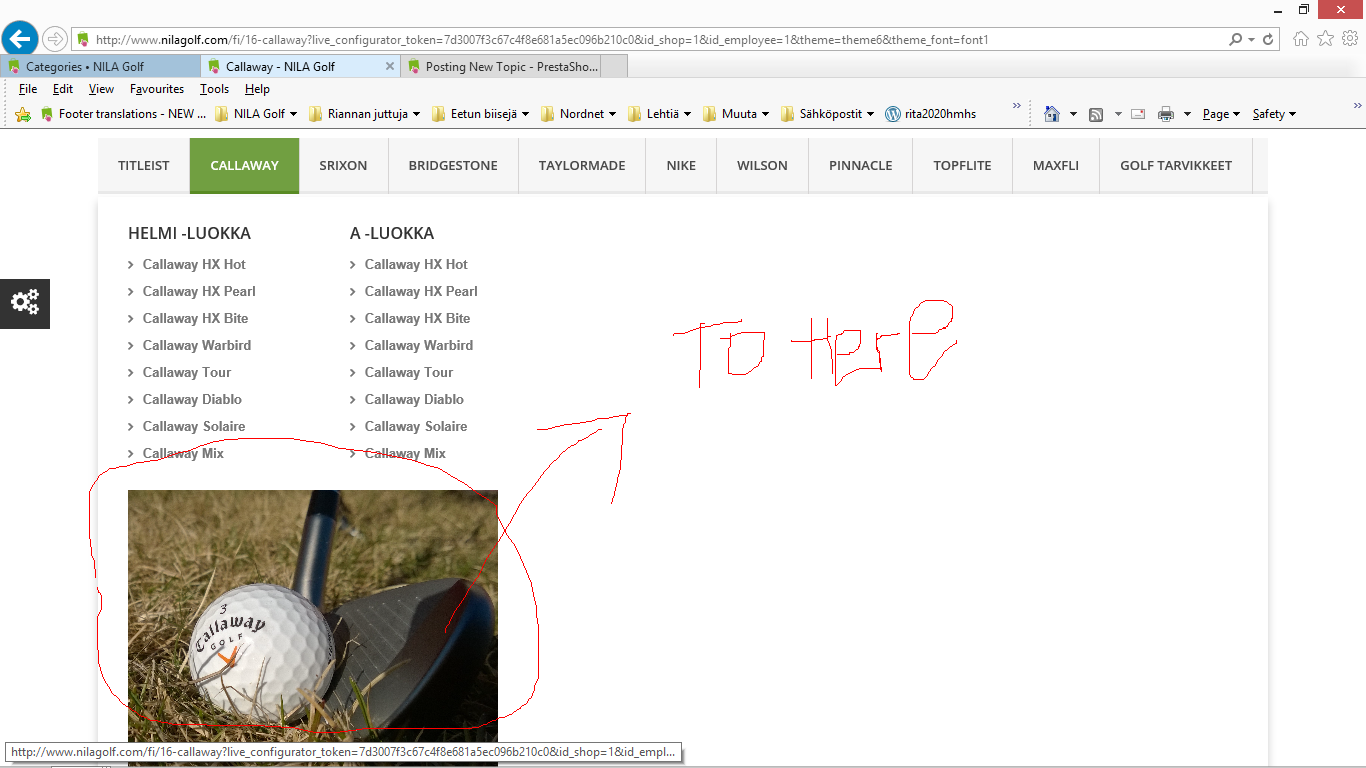Select the SRIXON navigation tab

pos(343,165)
